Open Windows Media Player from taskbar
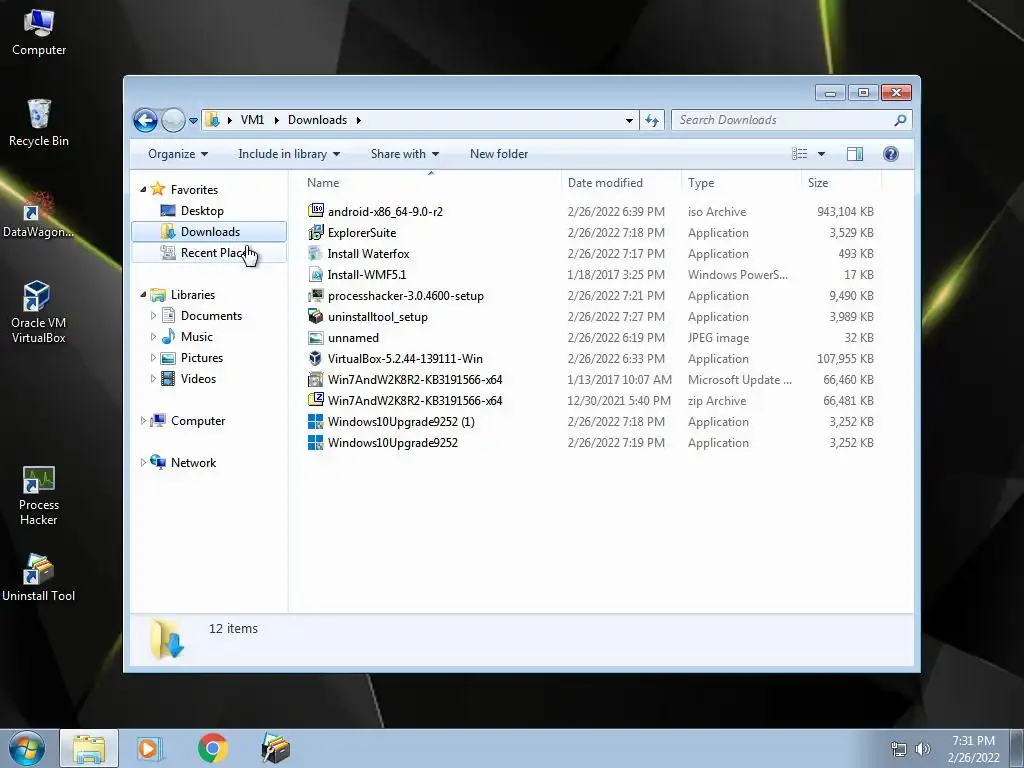 click(x=150, y=748)
